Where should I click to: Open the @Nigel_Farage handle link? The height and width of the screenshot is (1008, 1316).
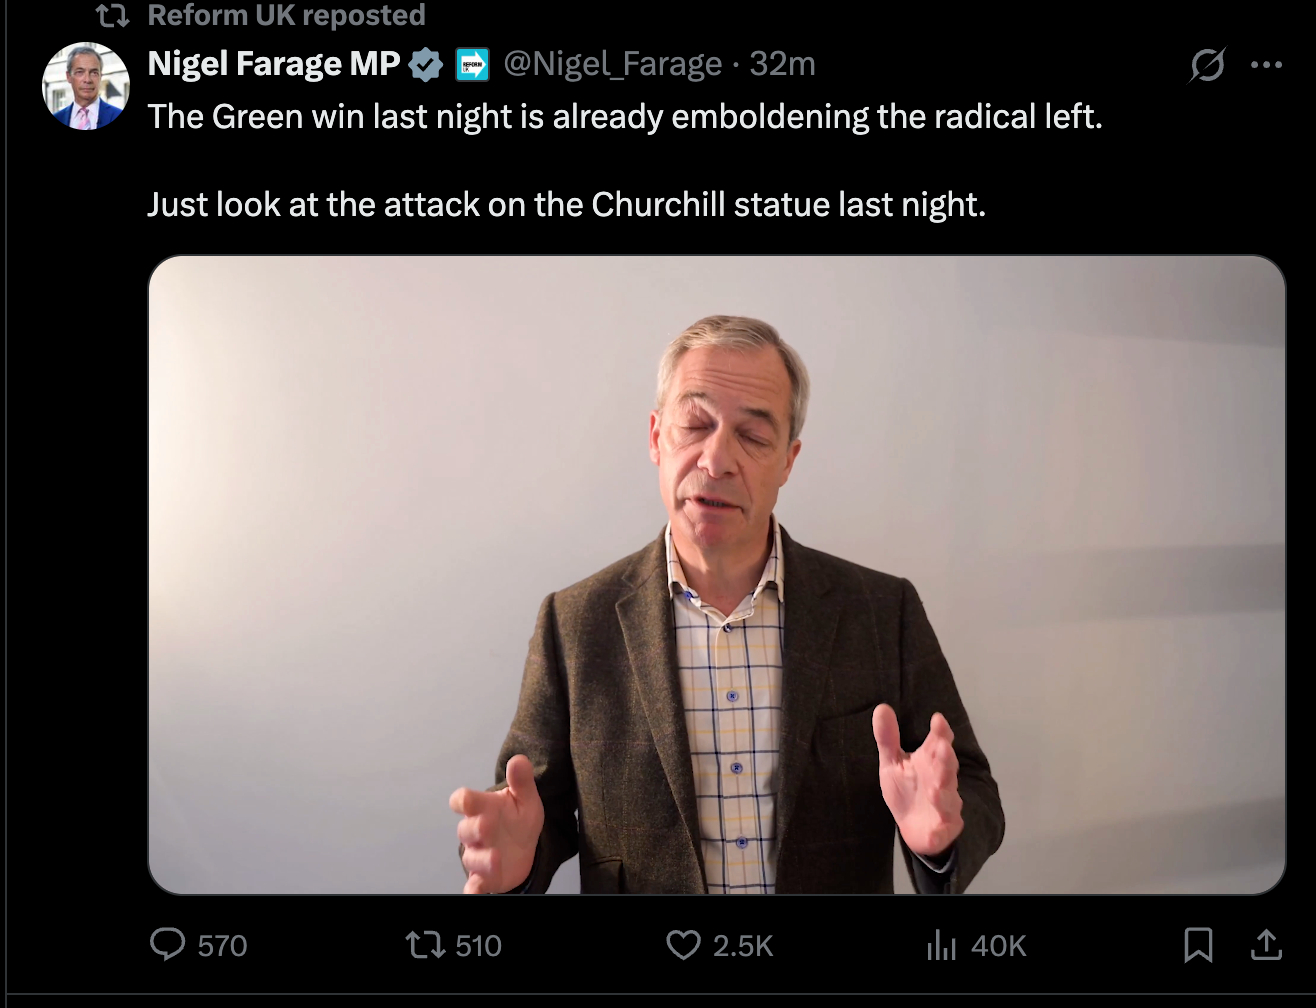click(x=612, y=64)
